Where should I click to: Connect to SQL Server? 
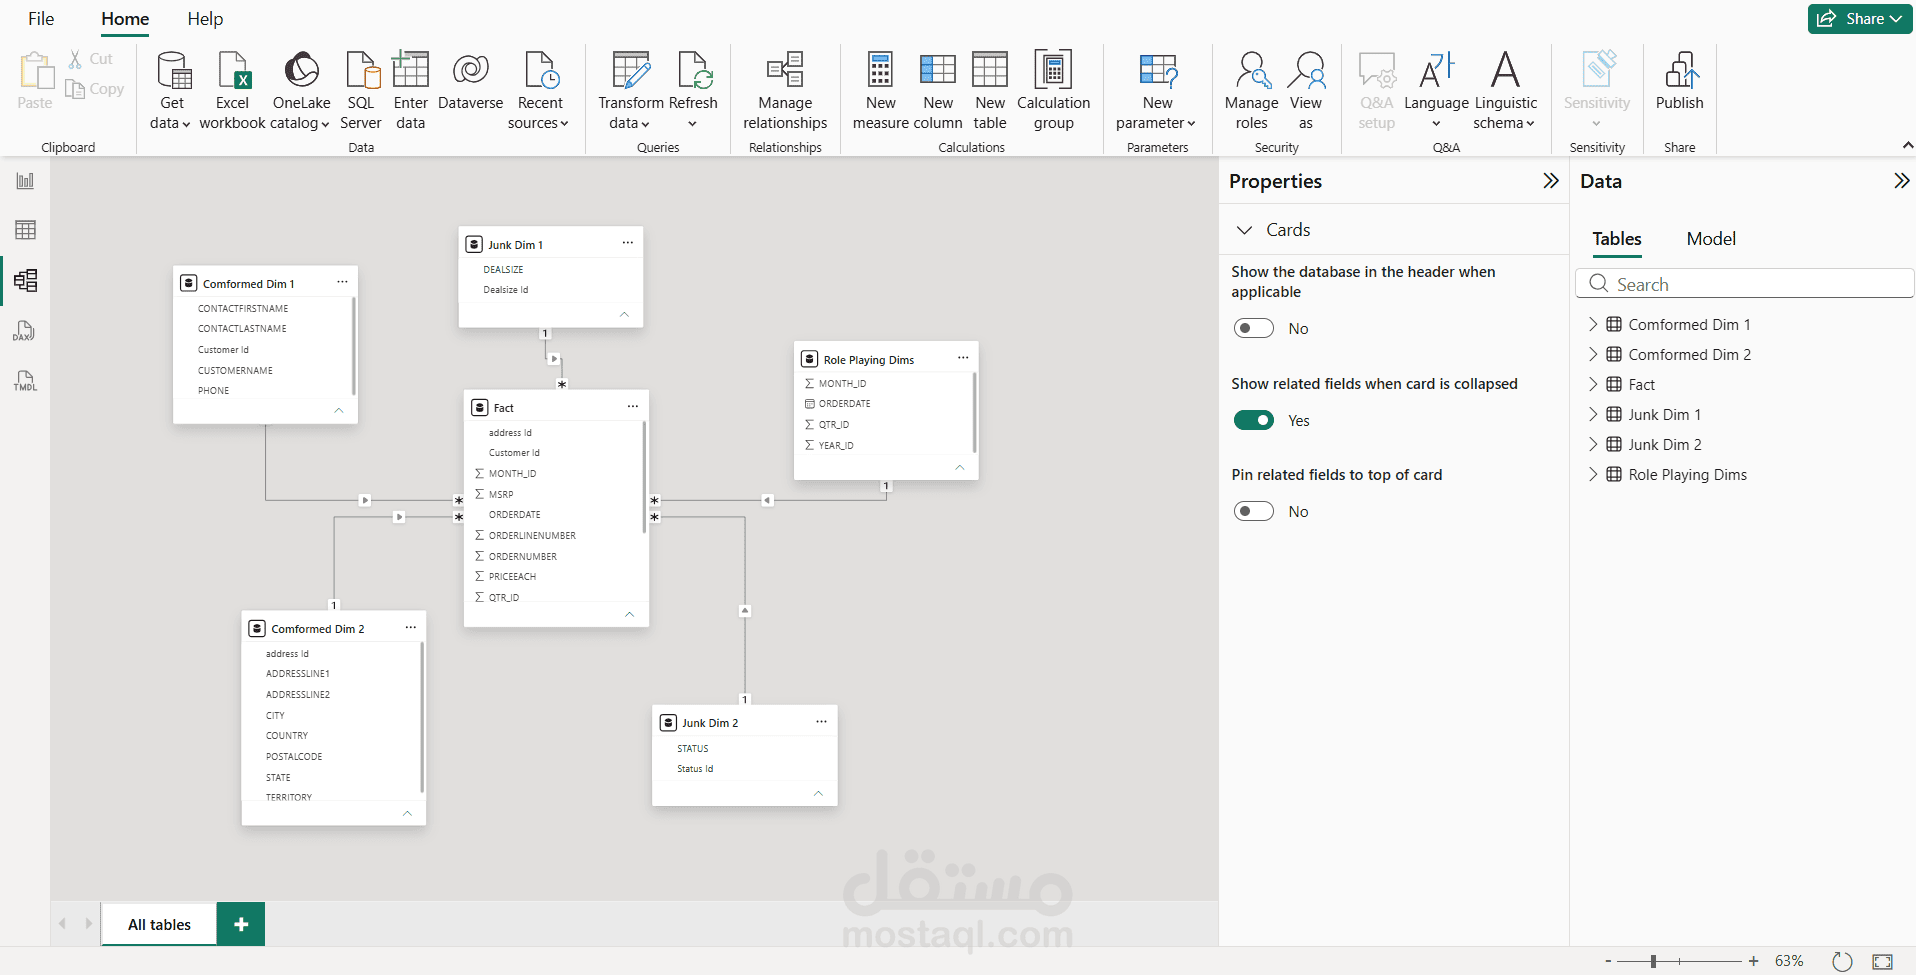(361, 91)
